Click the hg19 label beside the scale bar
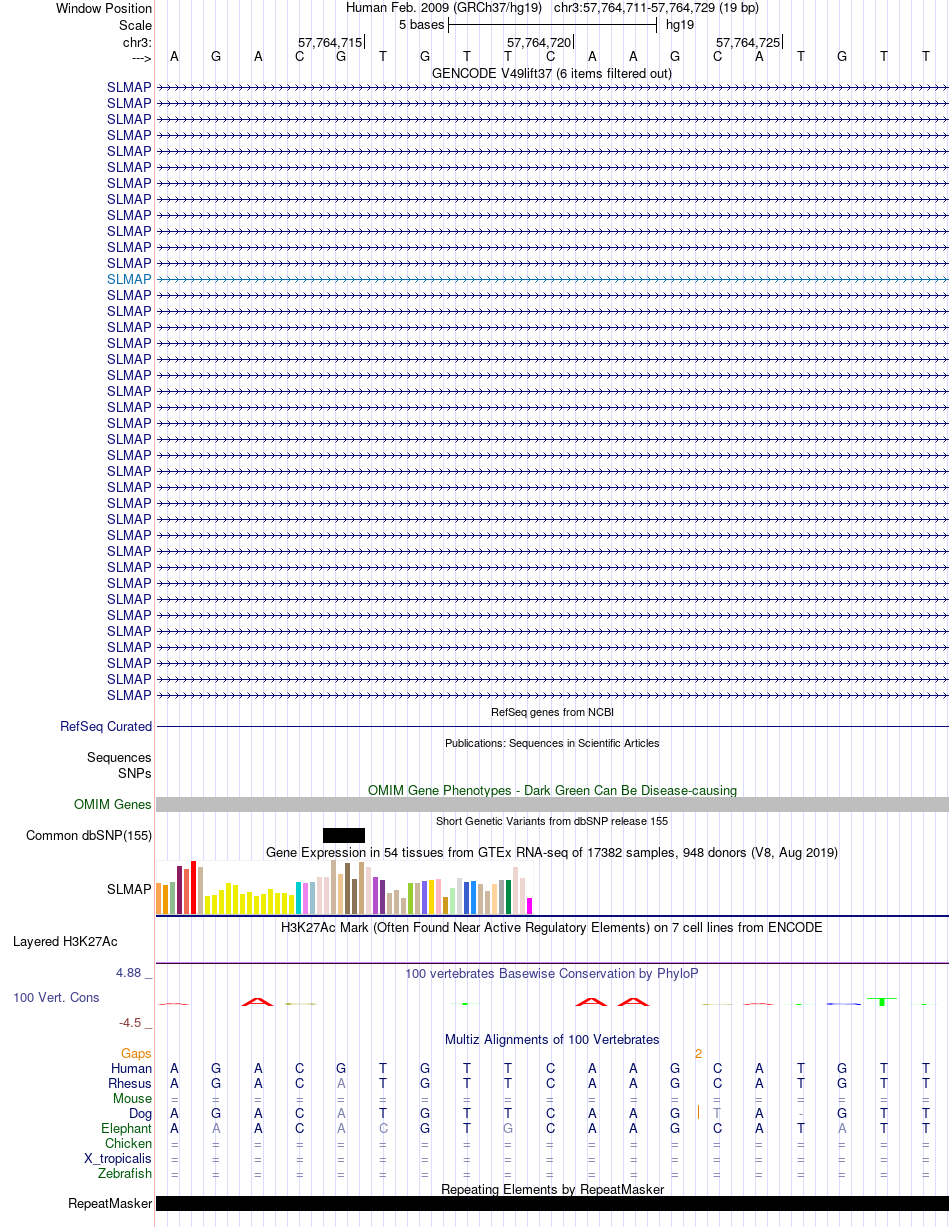The width and height of the screenshot is (950, 1227). click(680, 24)
